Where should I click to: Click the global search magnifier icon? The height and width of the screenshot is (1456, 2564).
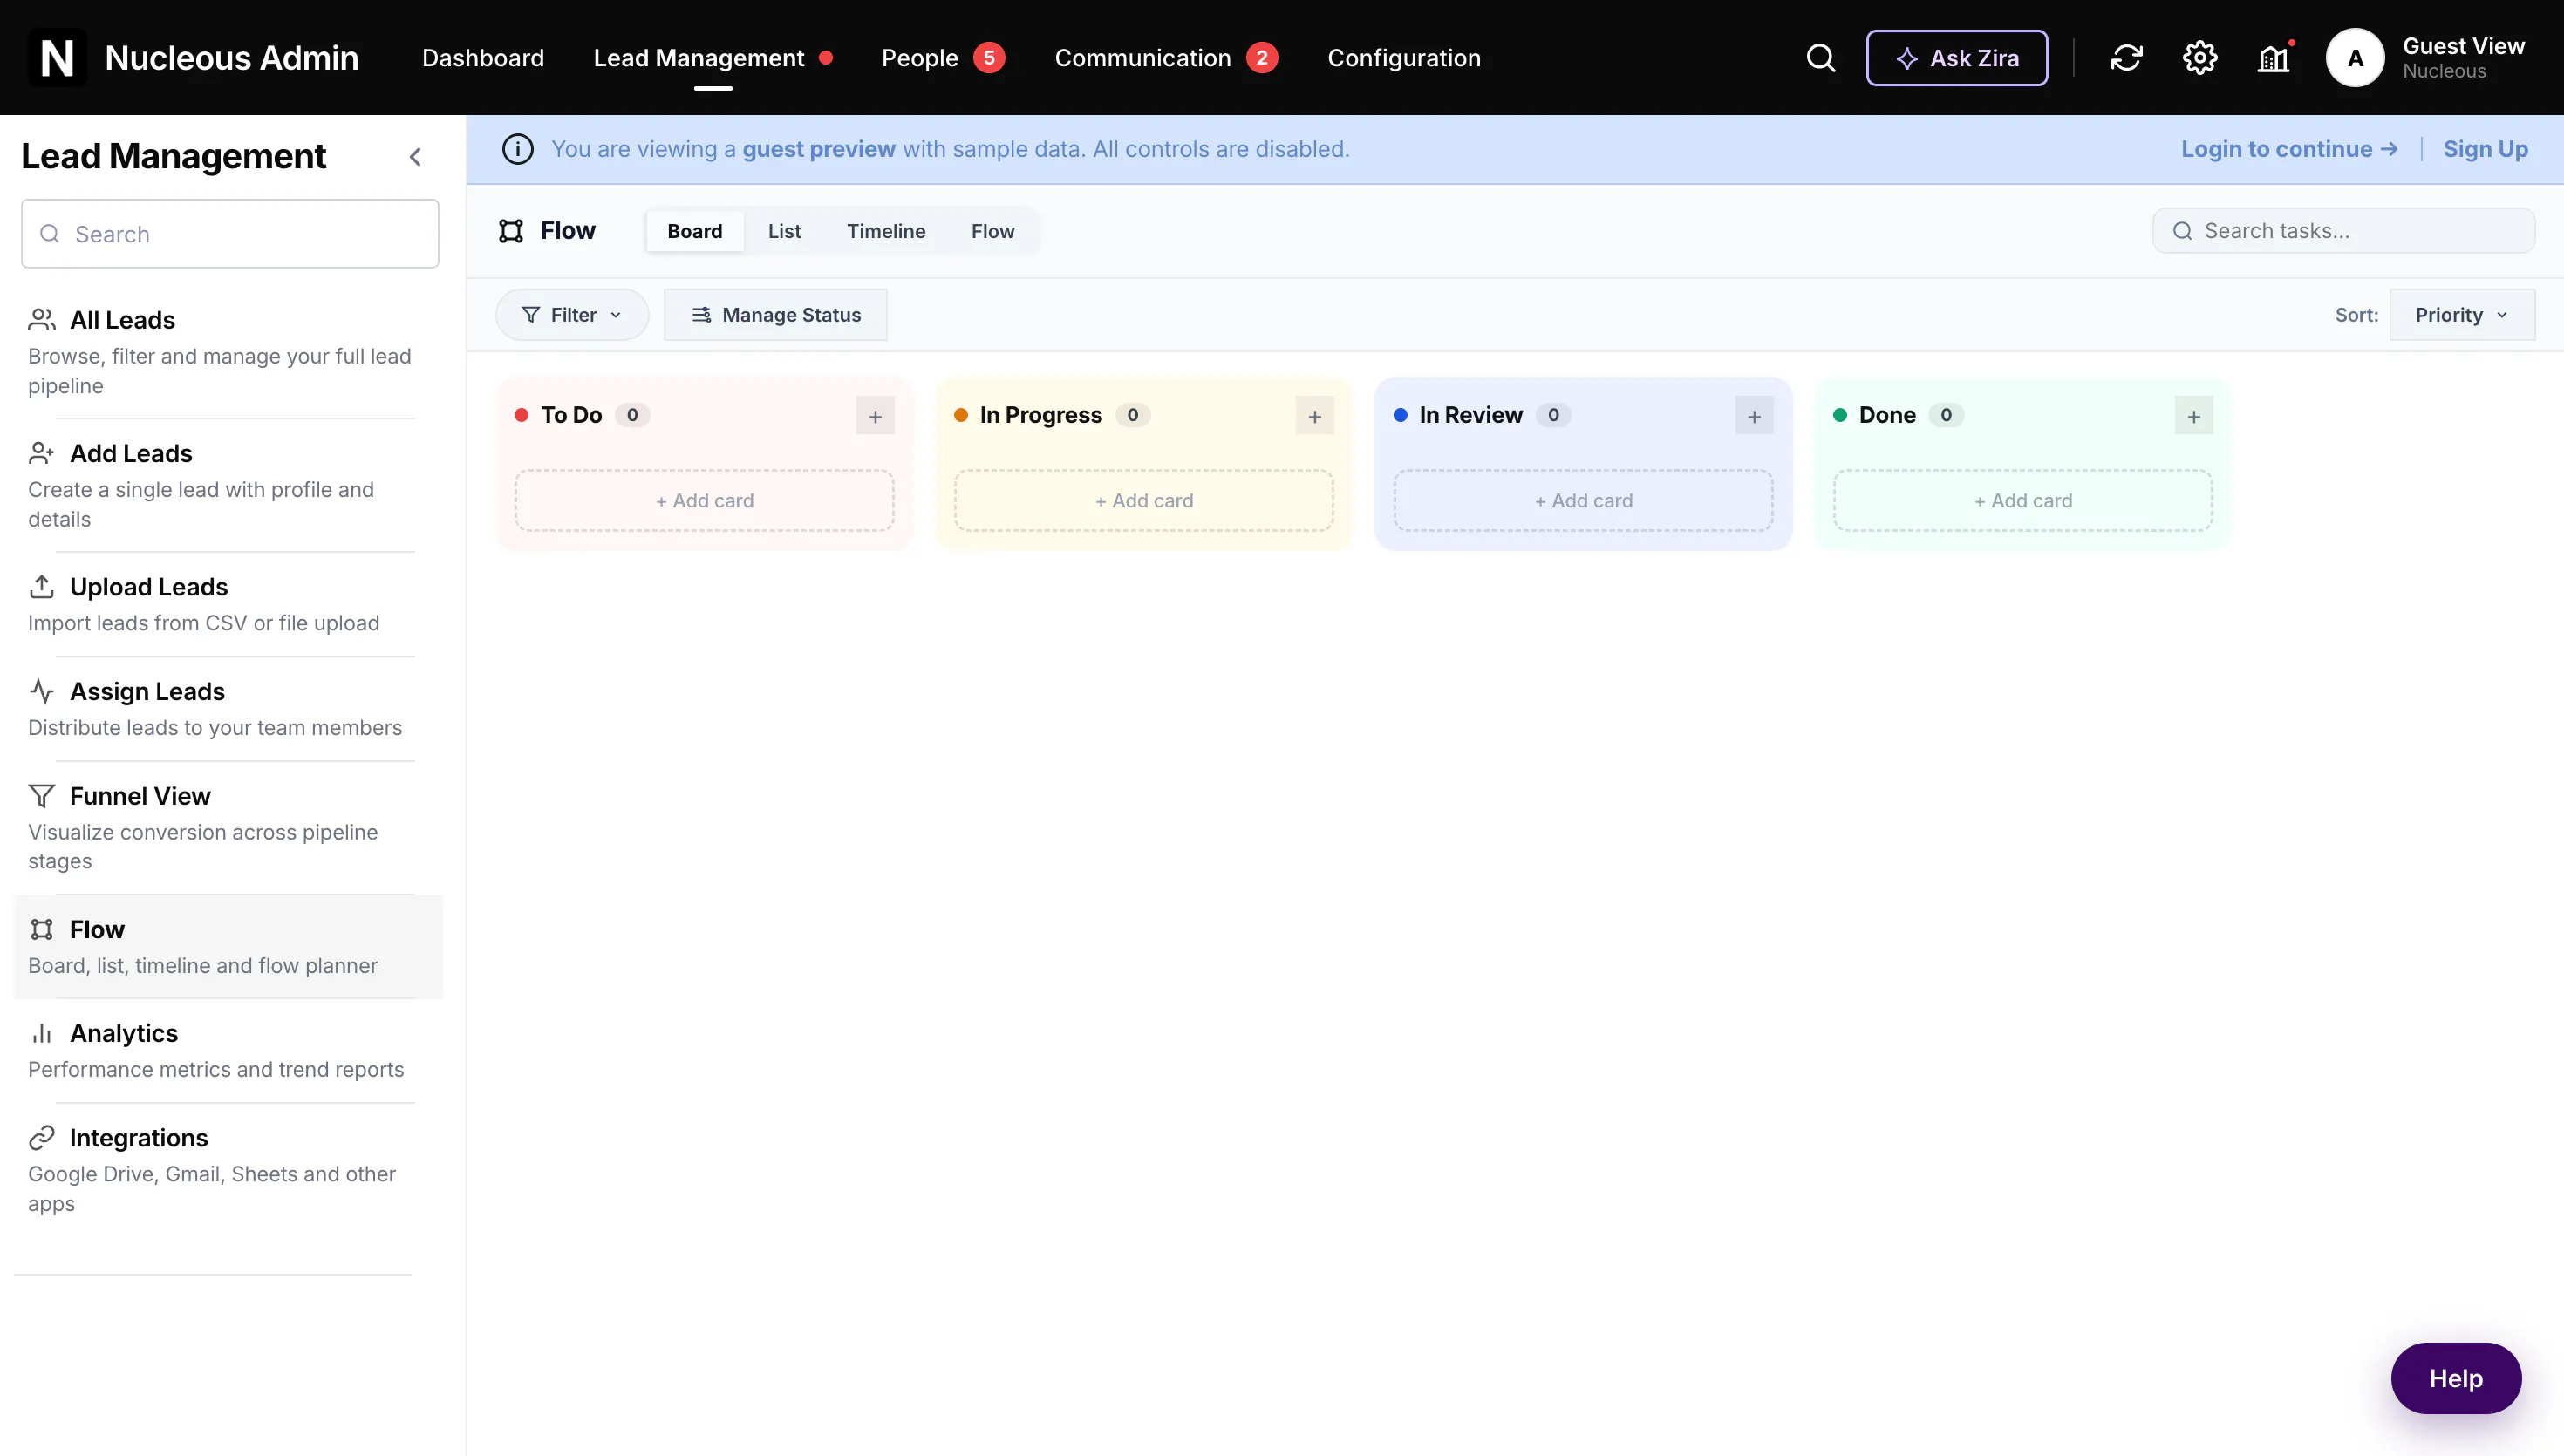pyautogui.click(x=1821, y=58)
